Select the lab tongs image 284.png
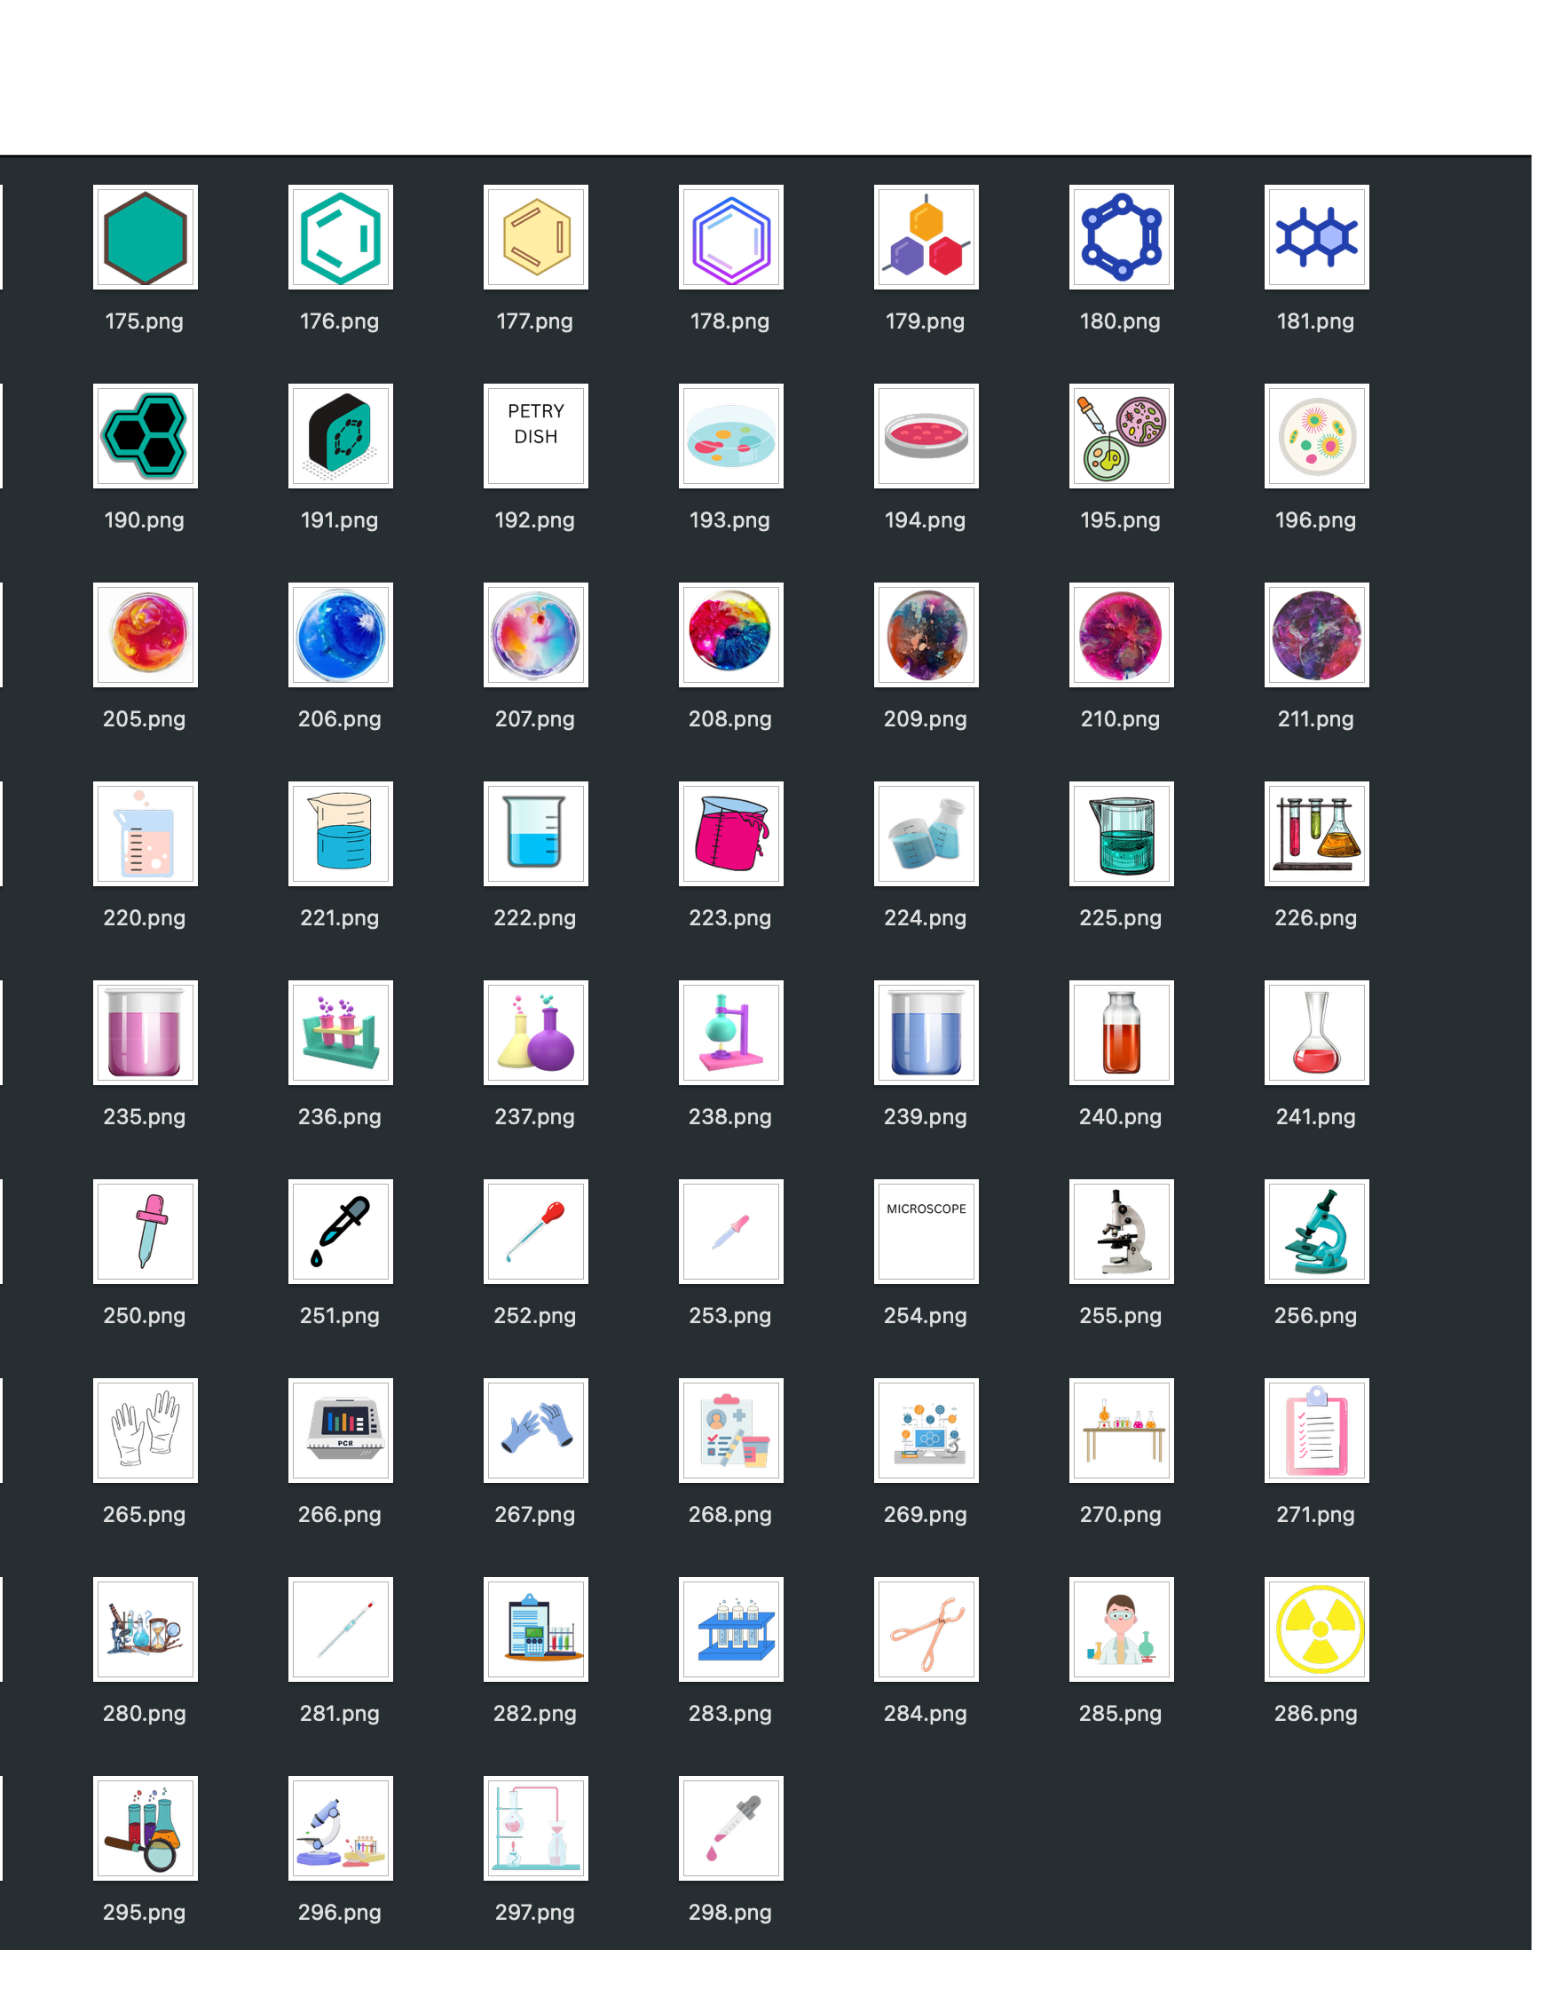 click(x=925, y=1630)
